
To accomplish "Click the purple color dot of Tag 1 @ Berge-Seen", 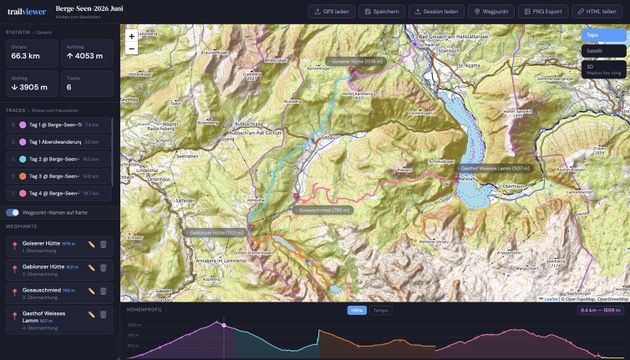I will 23,125.
